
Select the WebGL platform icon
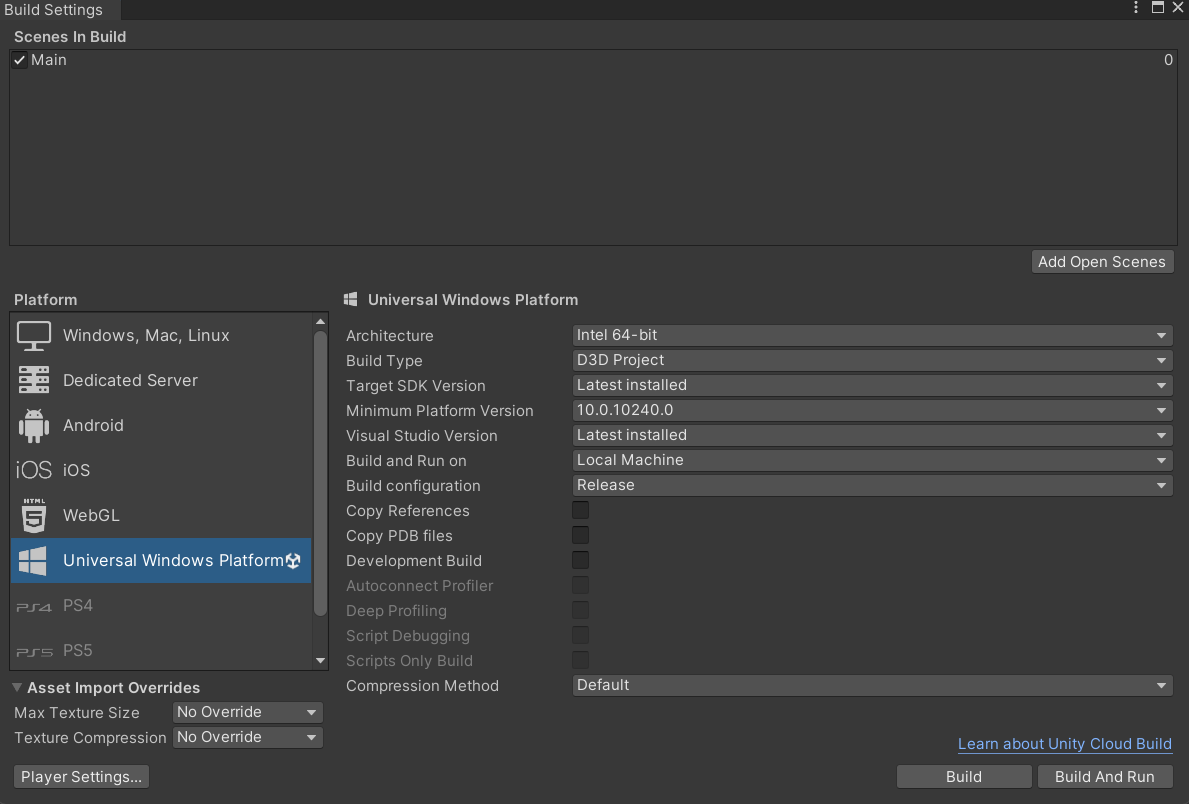pyautogui.click(x=32, y=514)
